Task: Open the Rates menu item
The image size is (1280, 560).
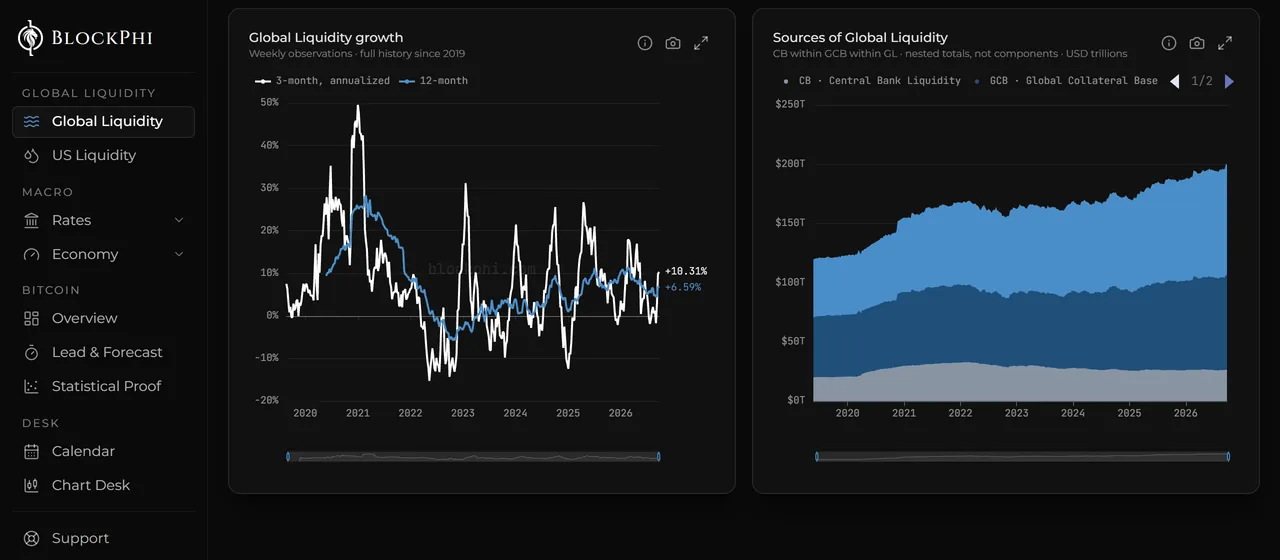Action: point(103,220)
